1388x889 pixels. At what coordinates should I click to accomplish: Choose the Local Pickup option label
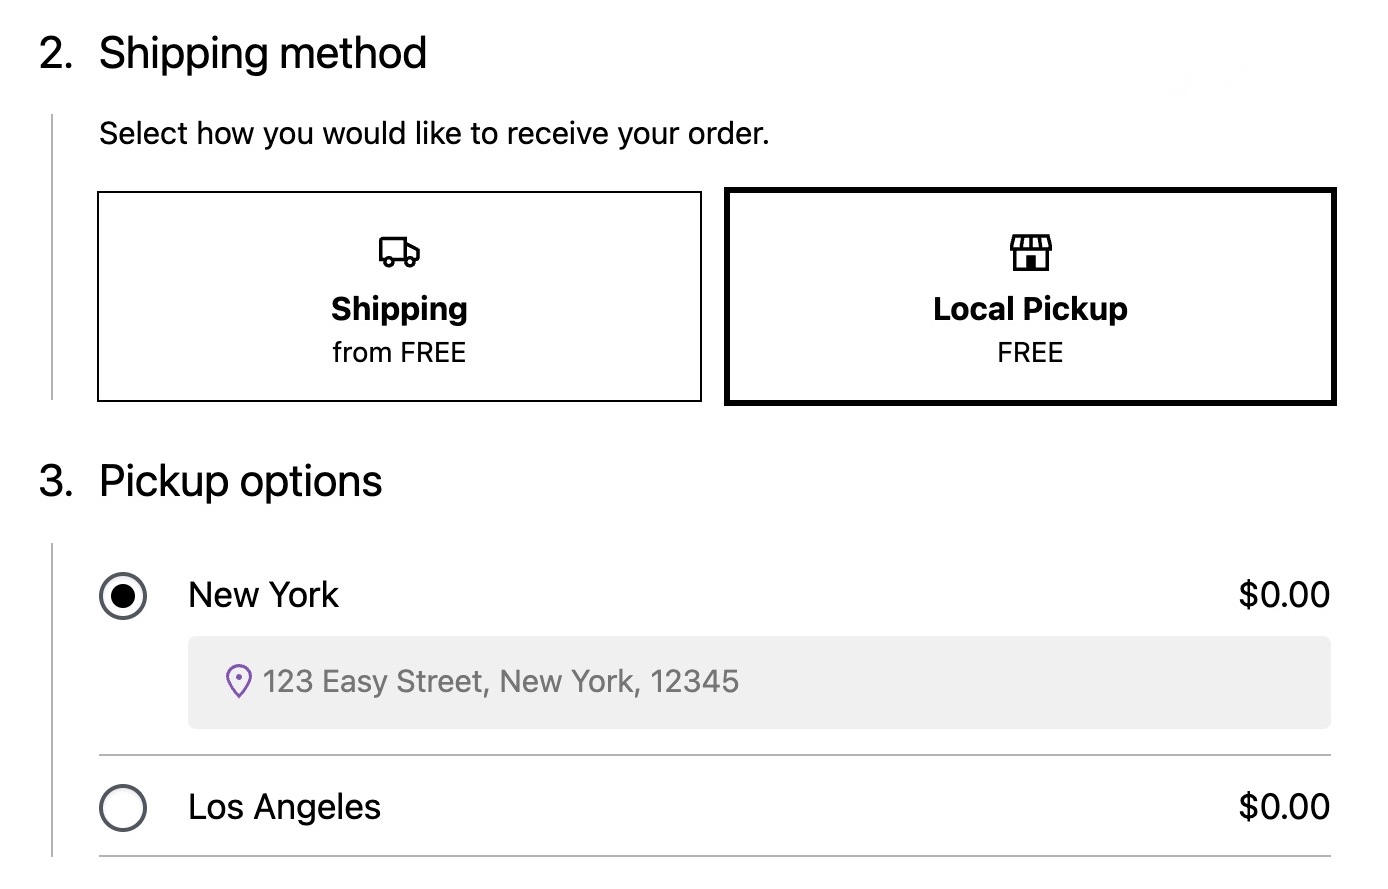pyautogui.click(x=1030, y=309)
